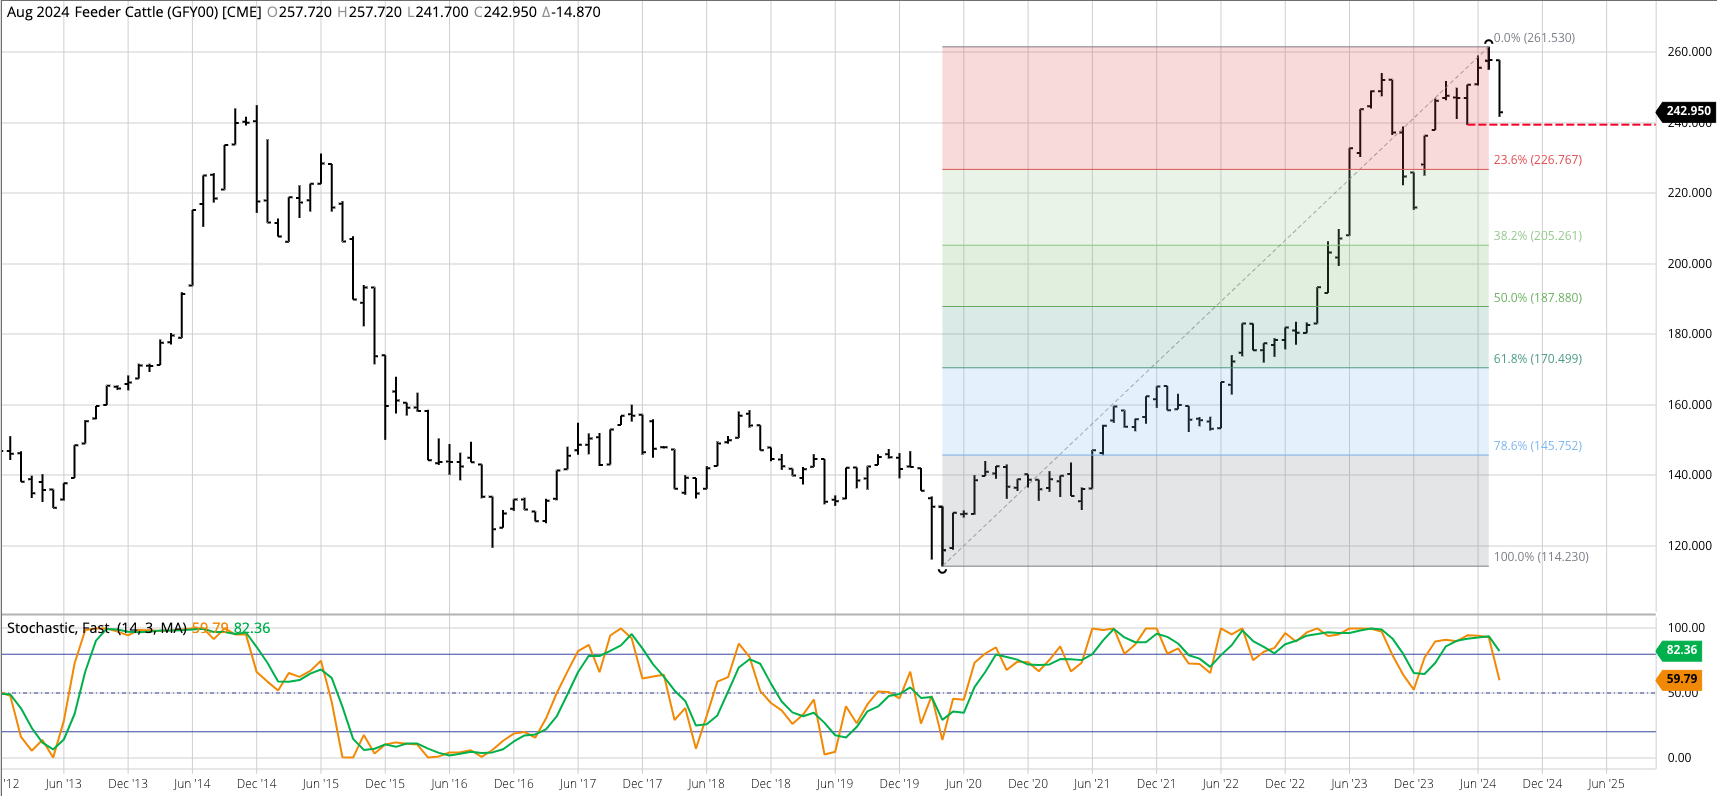Click the 100.0% (114.230) retracement label
The image size is (1717, 796).
1540,557
